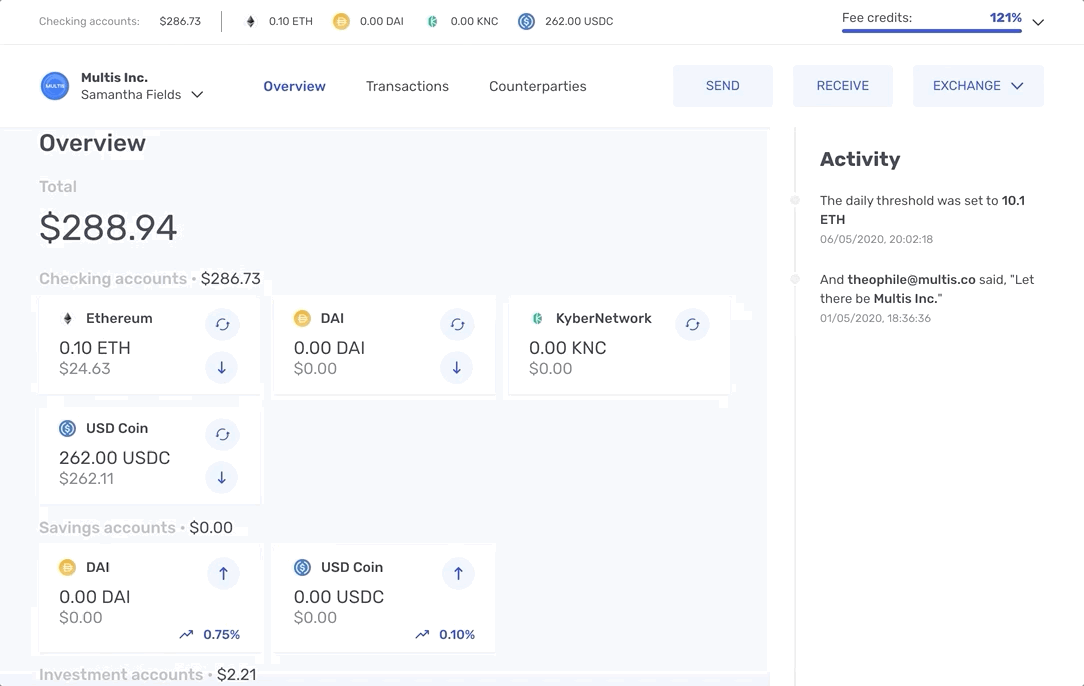
Task: Refresh the DAI checking account card
Action: pyautogui.click(x=457, y=324)
